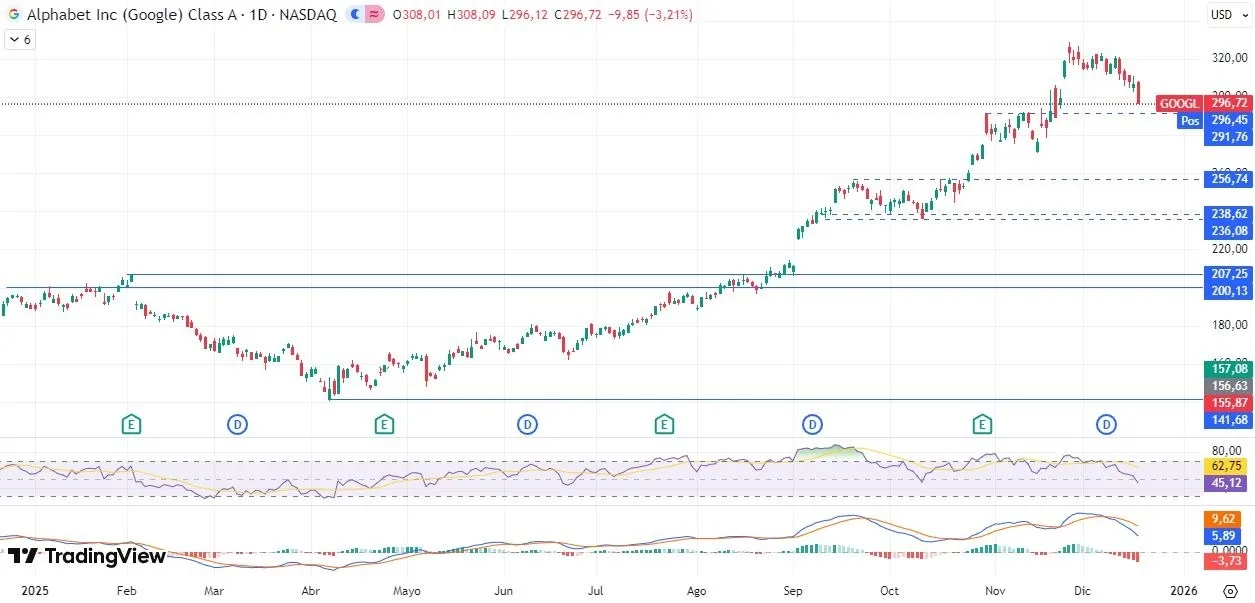Viewport: 1255px width, 603px height.
Task: Click the earnings marker in late July
Action: 664,425
